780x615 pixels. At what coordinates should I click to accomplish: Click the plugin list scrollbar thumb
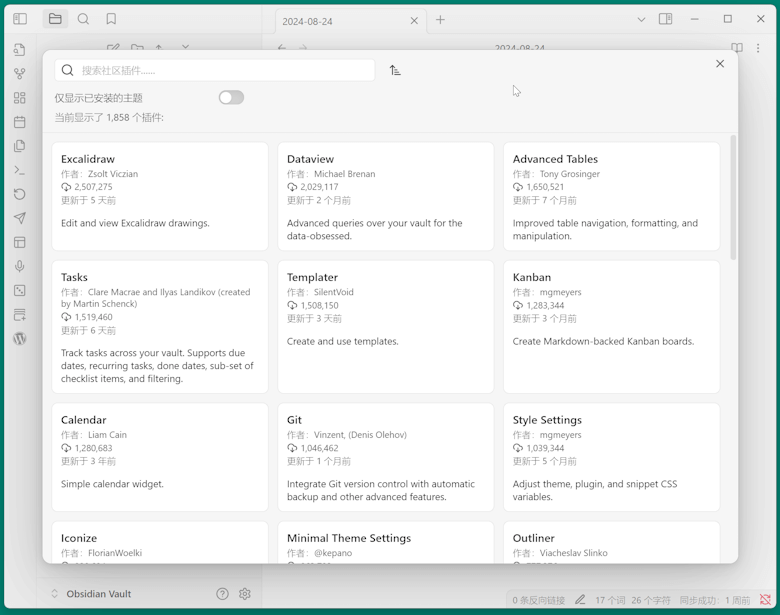733,197
